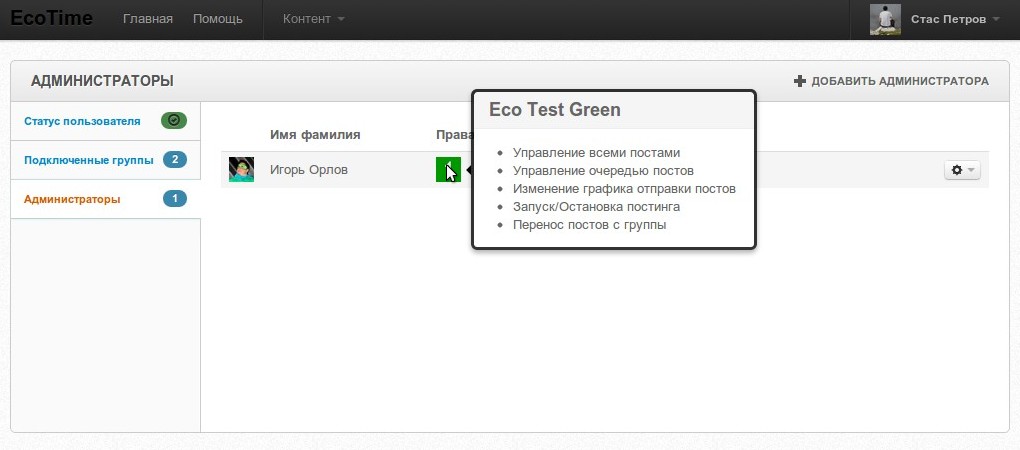Open the Стас Петров user menu

955,19
